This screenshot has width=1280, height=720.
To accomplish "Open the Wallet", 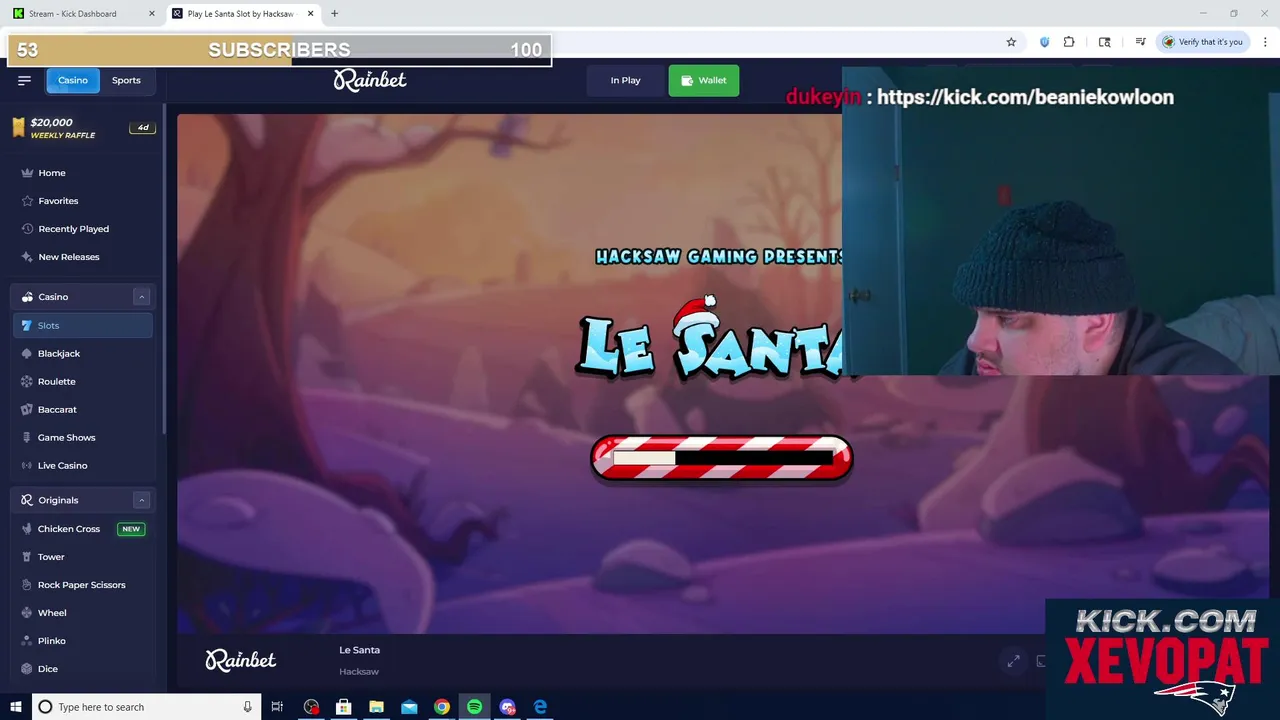I will [704, 80].
